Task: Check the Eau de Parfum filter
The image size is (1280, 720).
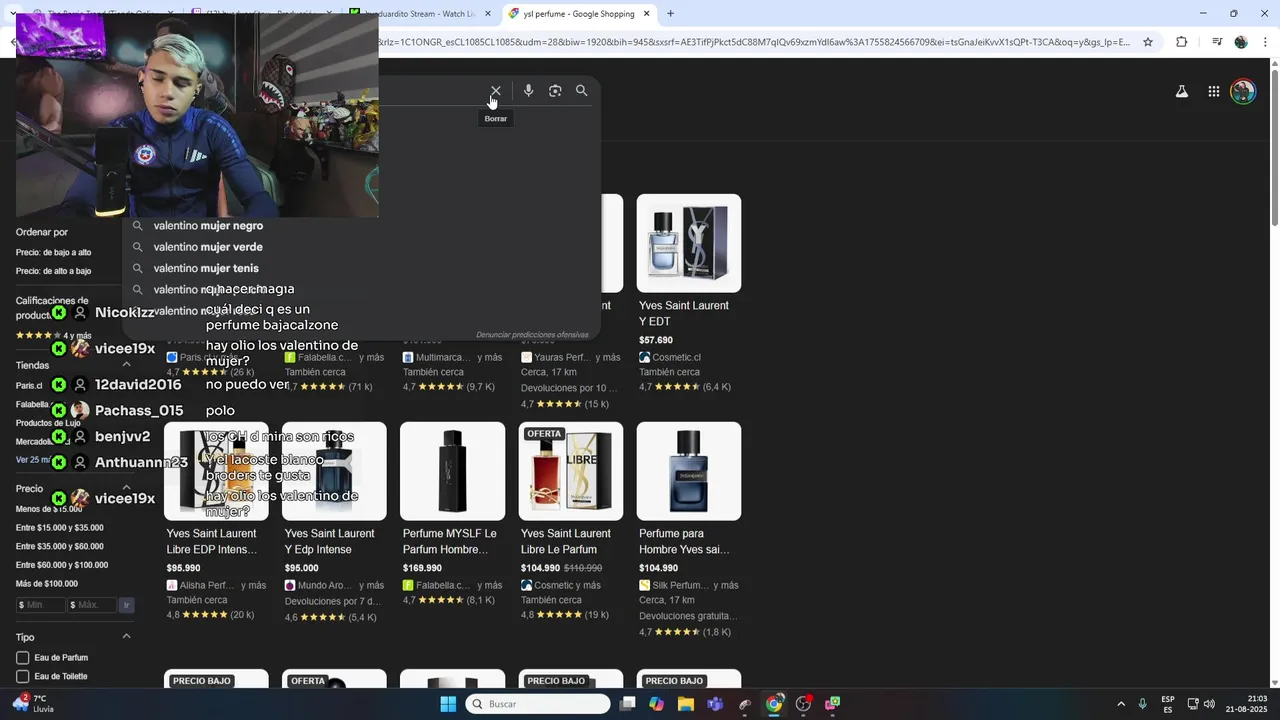Action: click(x=23, y=658)
